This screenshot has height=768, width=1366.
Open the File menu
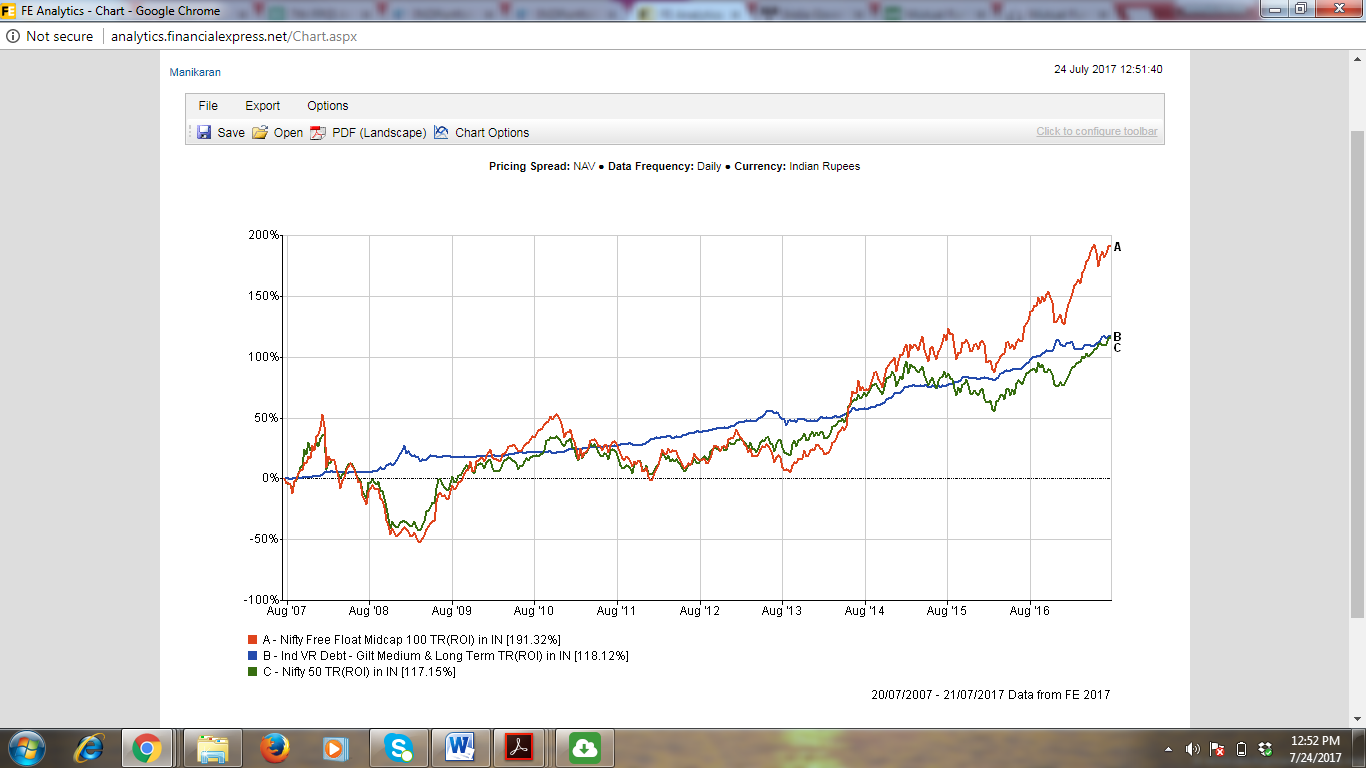click(208, 106)
